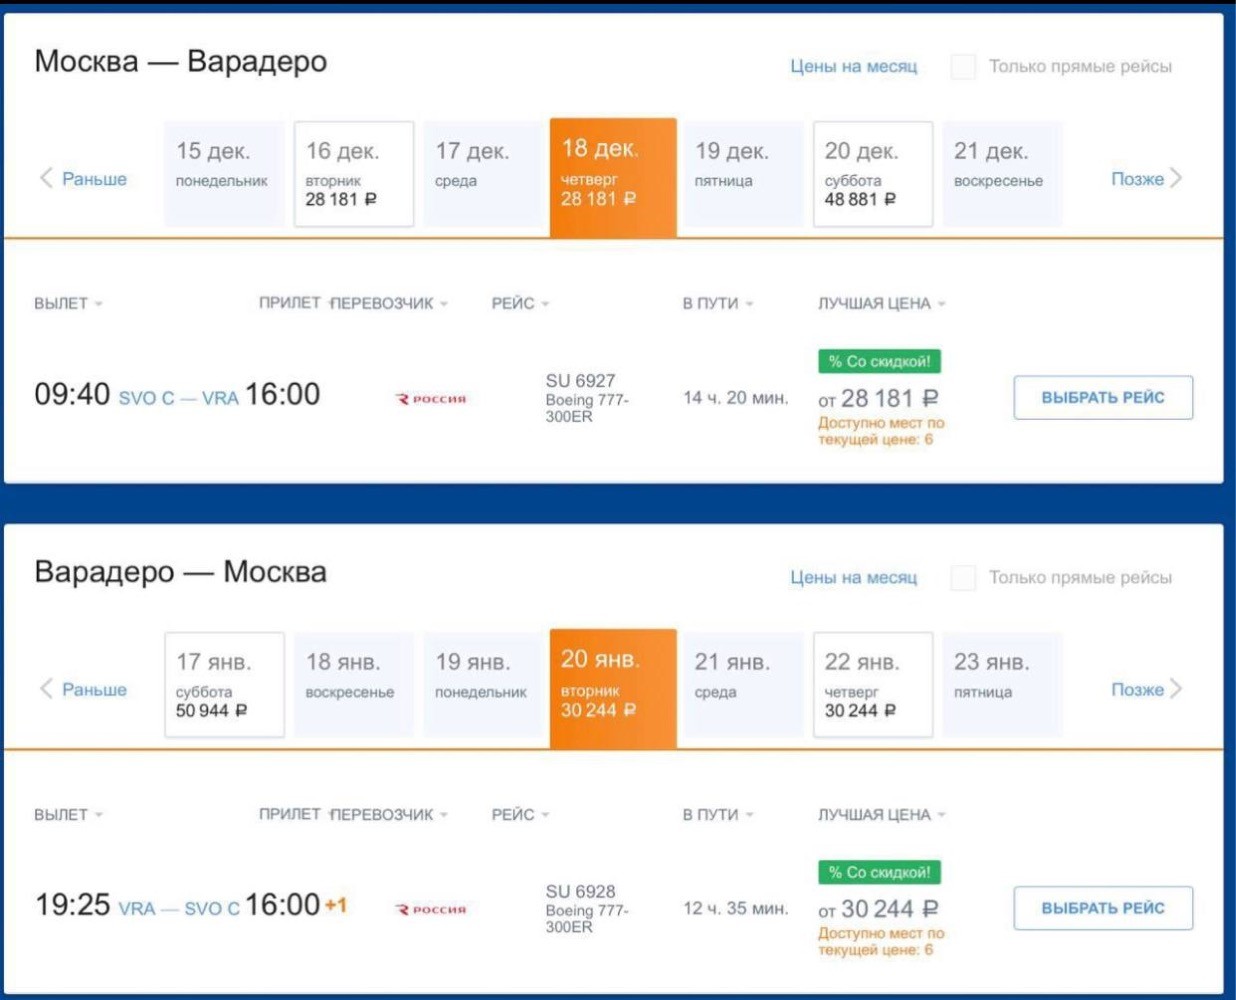Select the 22 янв. четверг date tab
The height and width of the screenshot is (1000, 1236).
(873, 685)
